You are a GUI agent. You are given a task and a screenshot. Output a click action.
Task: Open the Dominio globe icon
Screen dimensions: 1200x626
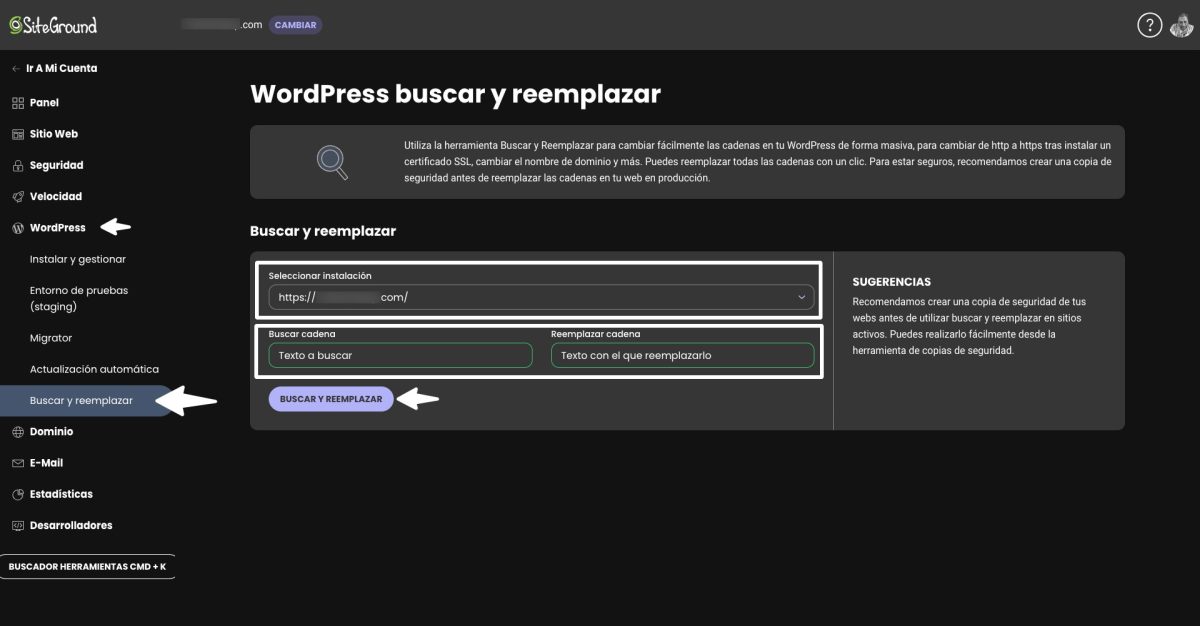16,431
